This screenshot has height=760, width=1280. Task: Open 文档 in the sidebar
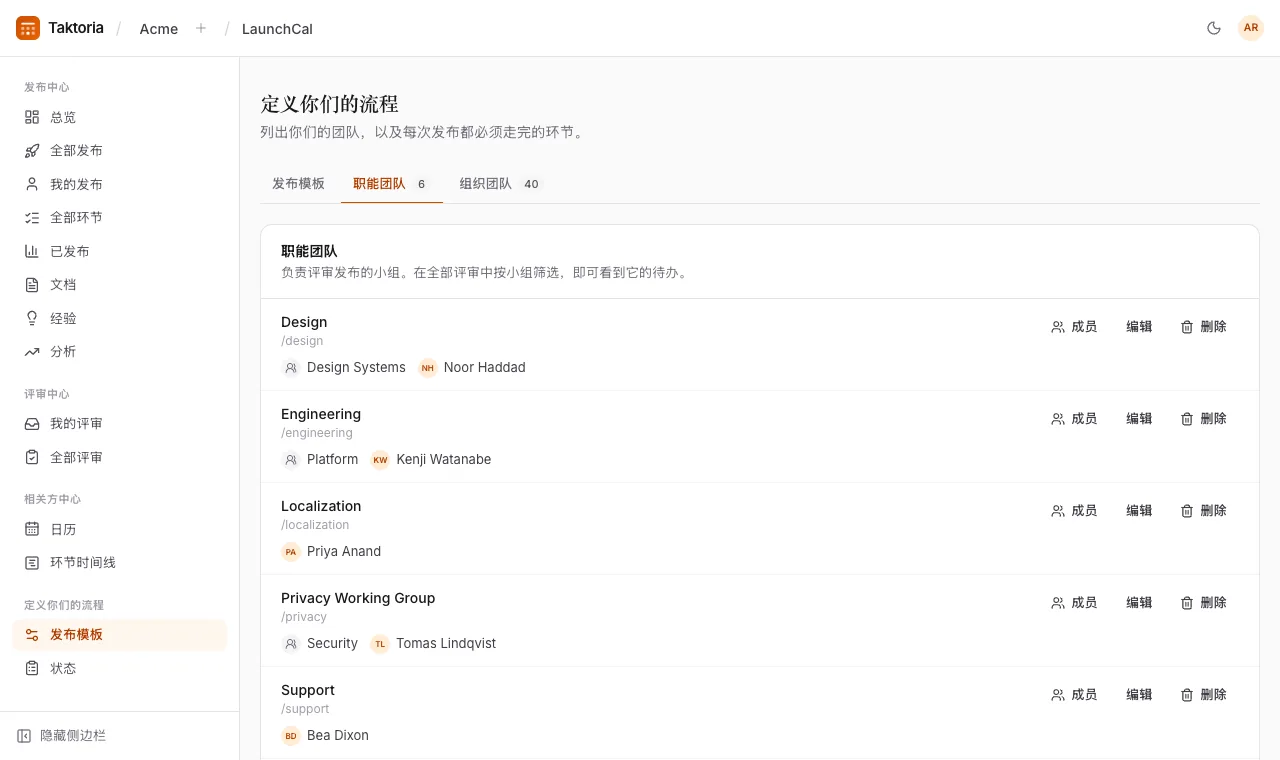(120, 285)
